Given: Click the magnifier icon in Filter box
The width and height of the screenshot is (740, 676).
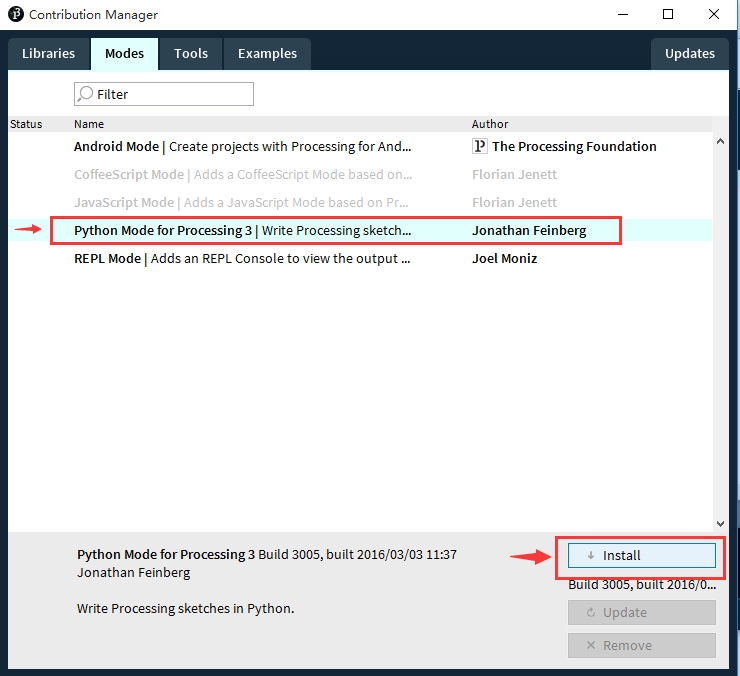Looking at the screenshot, I should tap(85, 94).
